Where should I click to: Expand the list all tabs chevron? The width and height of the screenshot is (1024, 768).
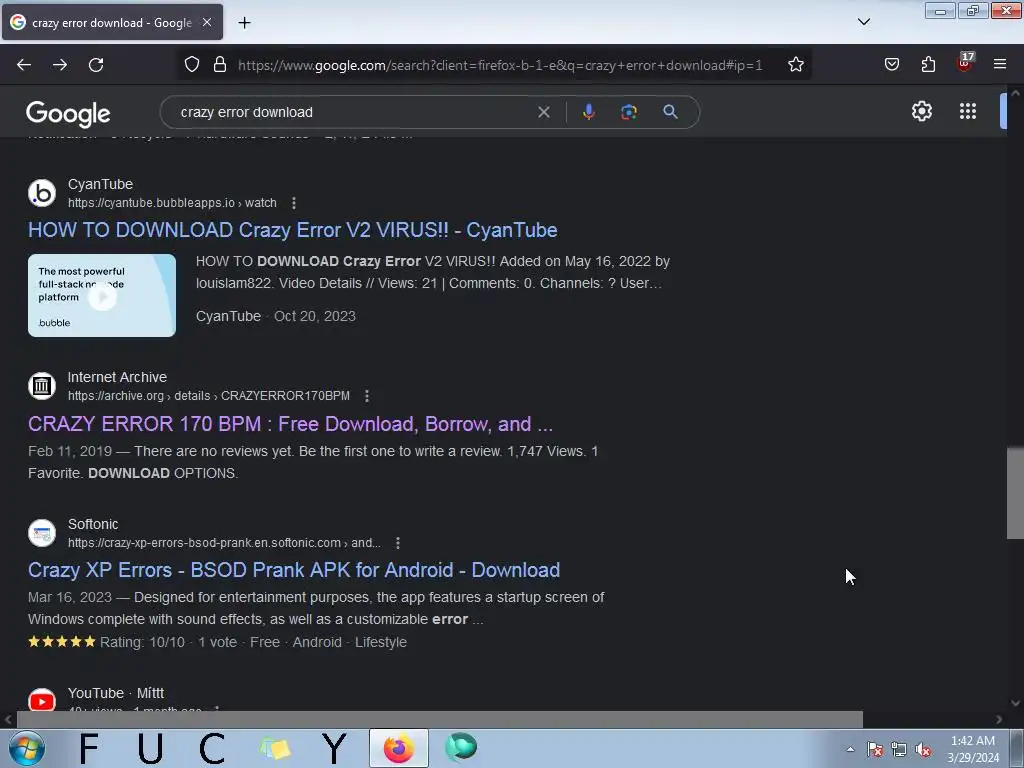tap(864, 22)
